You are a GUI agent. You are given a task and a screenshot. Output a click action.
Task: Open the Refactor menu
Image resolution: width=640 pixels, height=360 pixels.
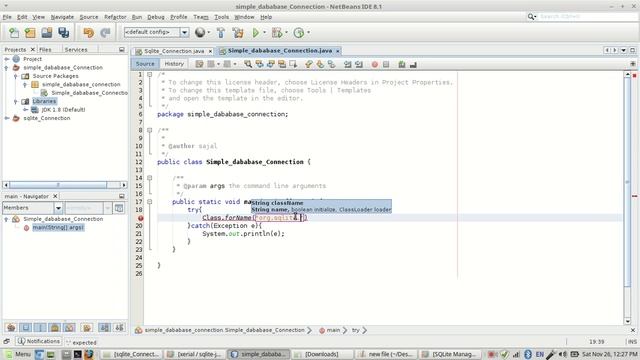[115, 17]
